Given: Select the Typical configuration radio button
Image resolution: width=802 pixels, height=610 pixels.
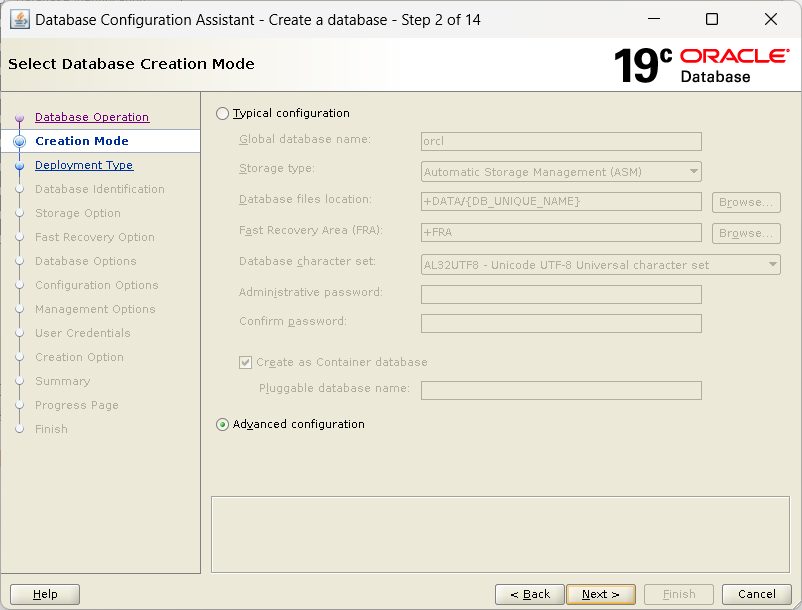Looking at the screenshot, I should [x=222, y=114].
